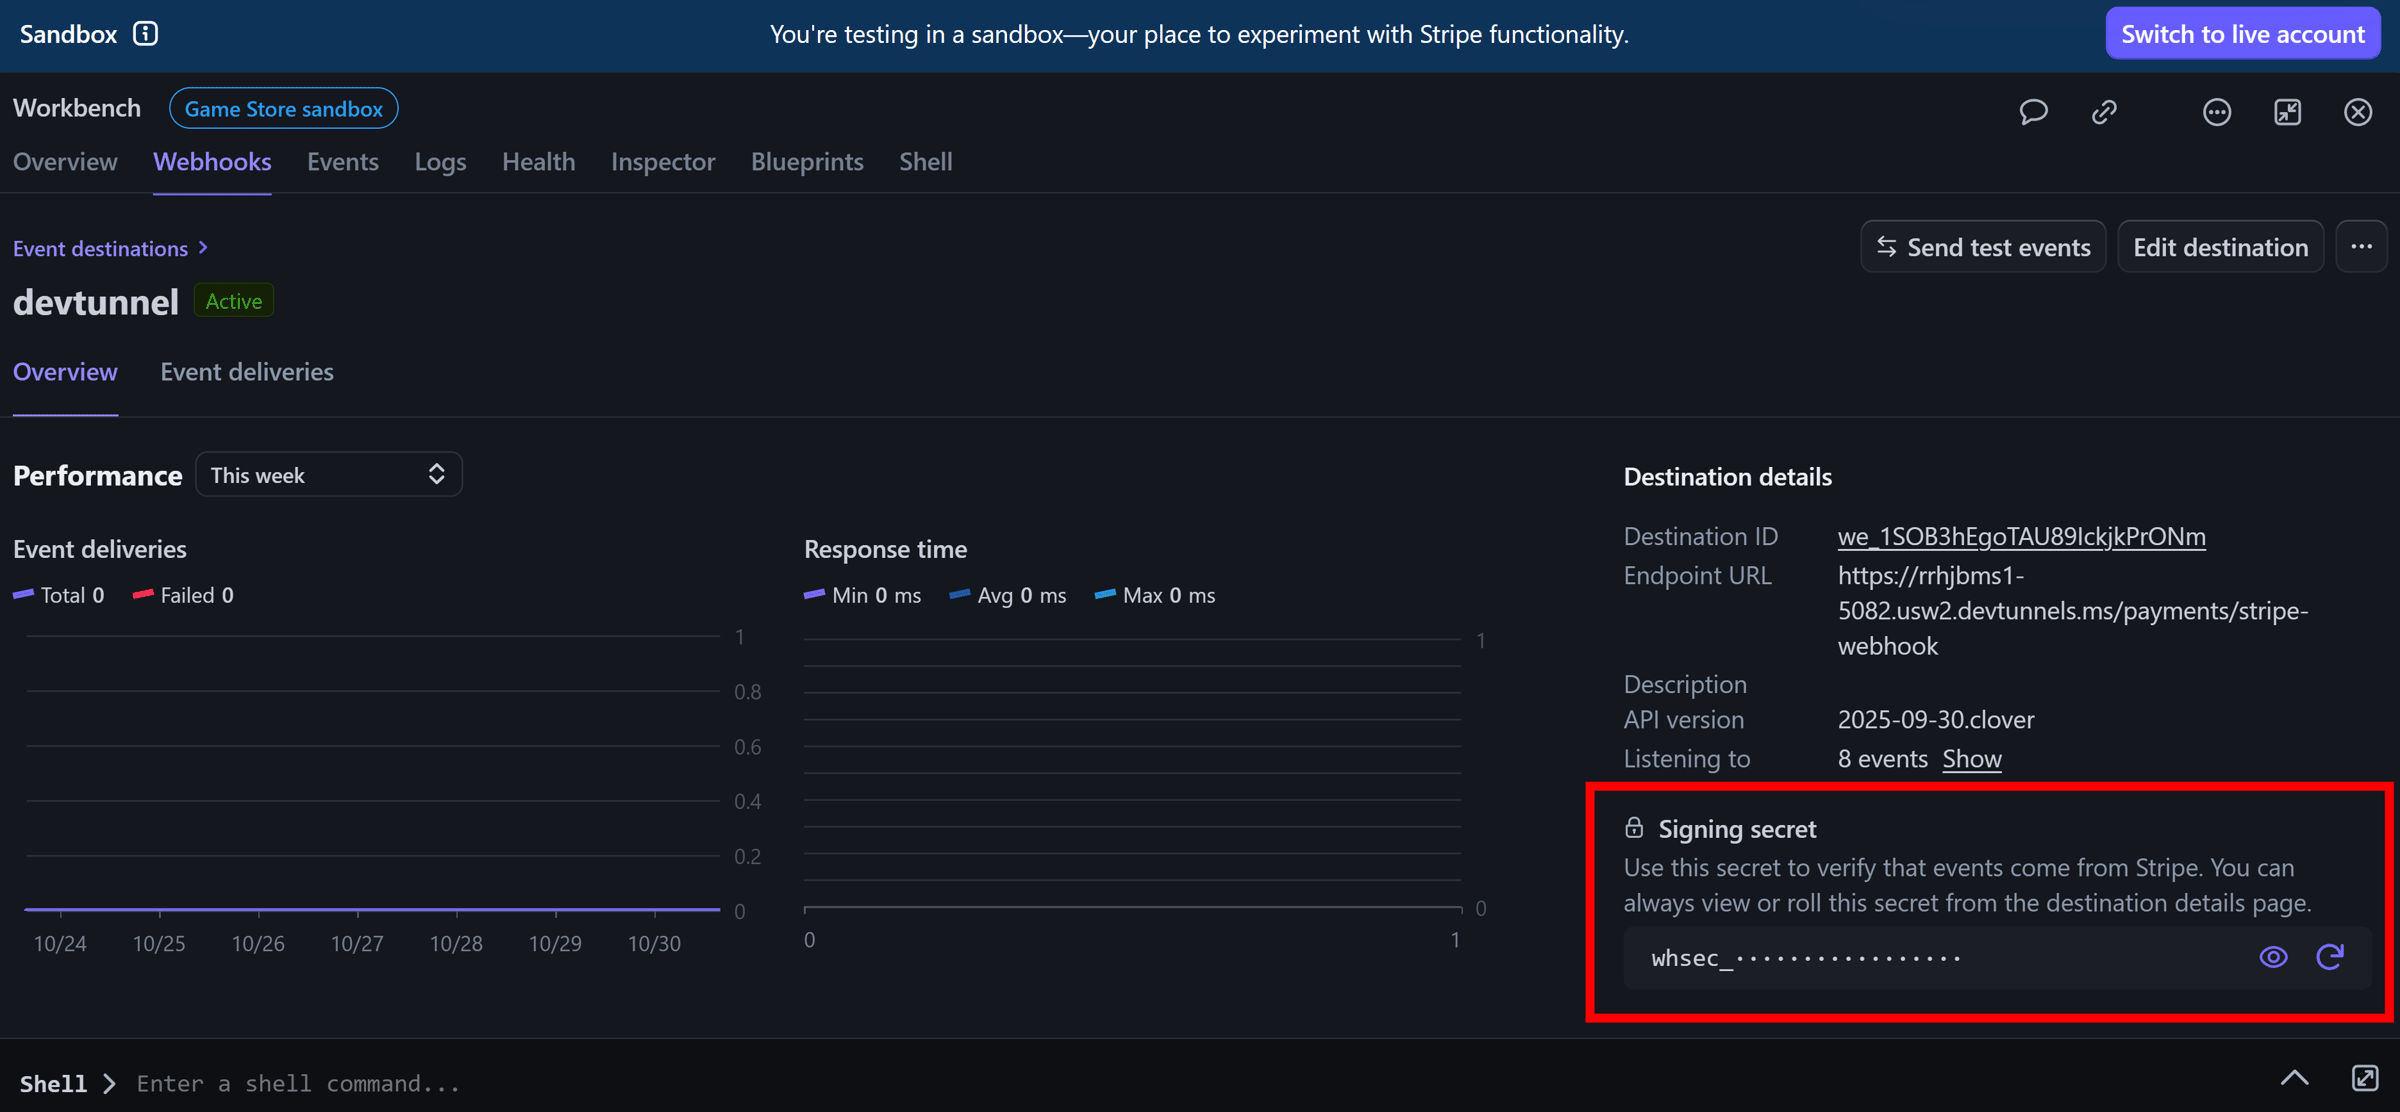Reveal the signing secret with eye icon

2273,957
